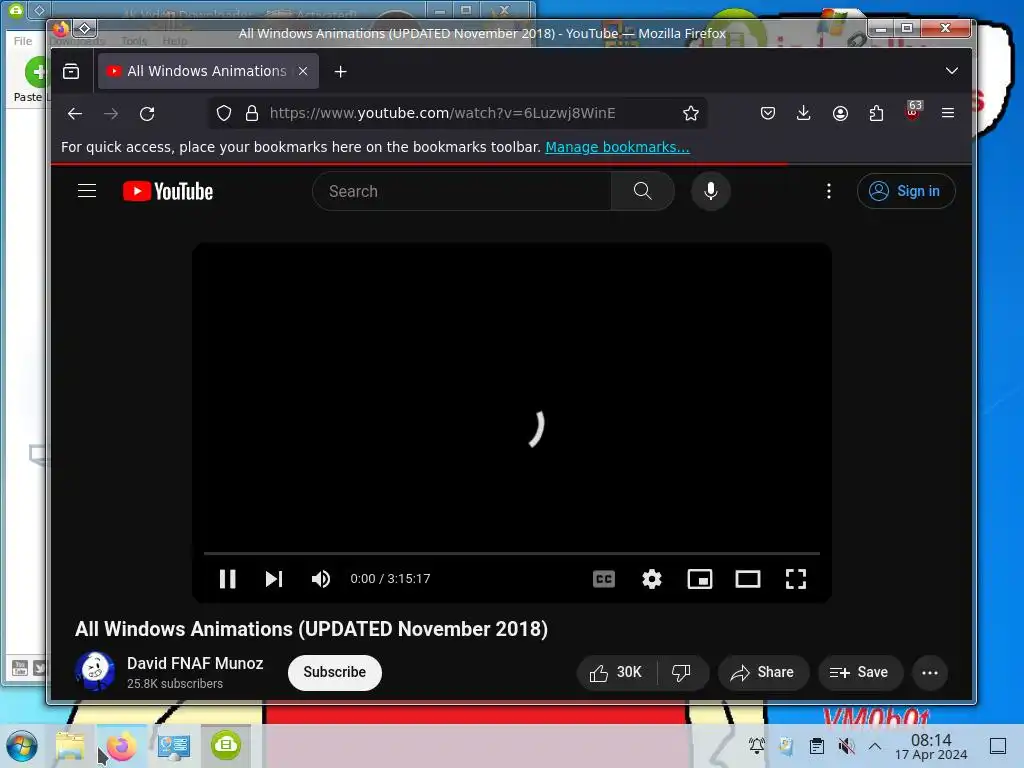Reload the current YouTube page
The image size is (1024, 768).
coord(148,114)
